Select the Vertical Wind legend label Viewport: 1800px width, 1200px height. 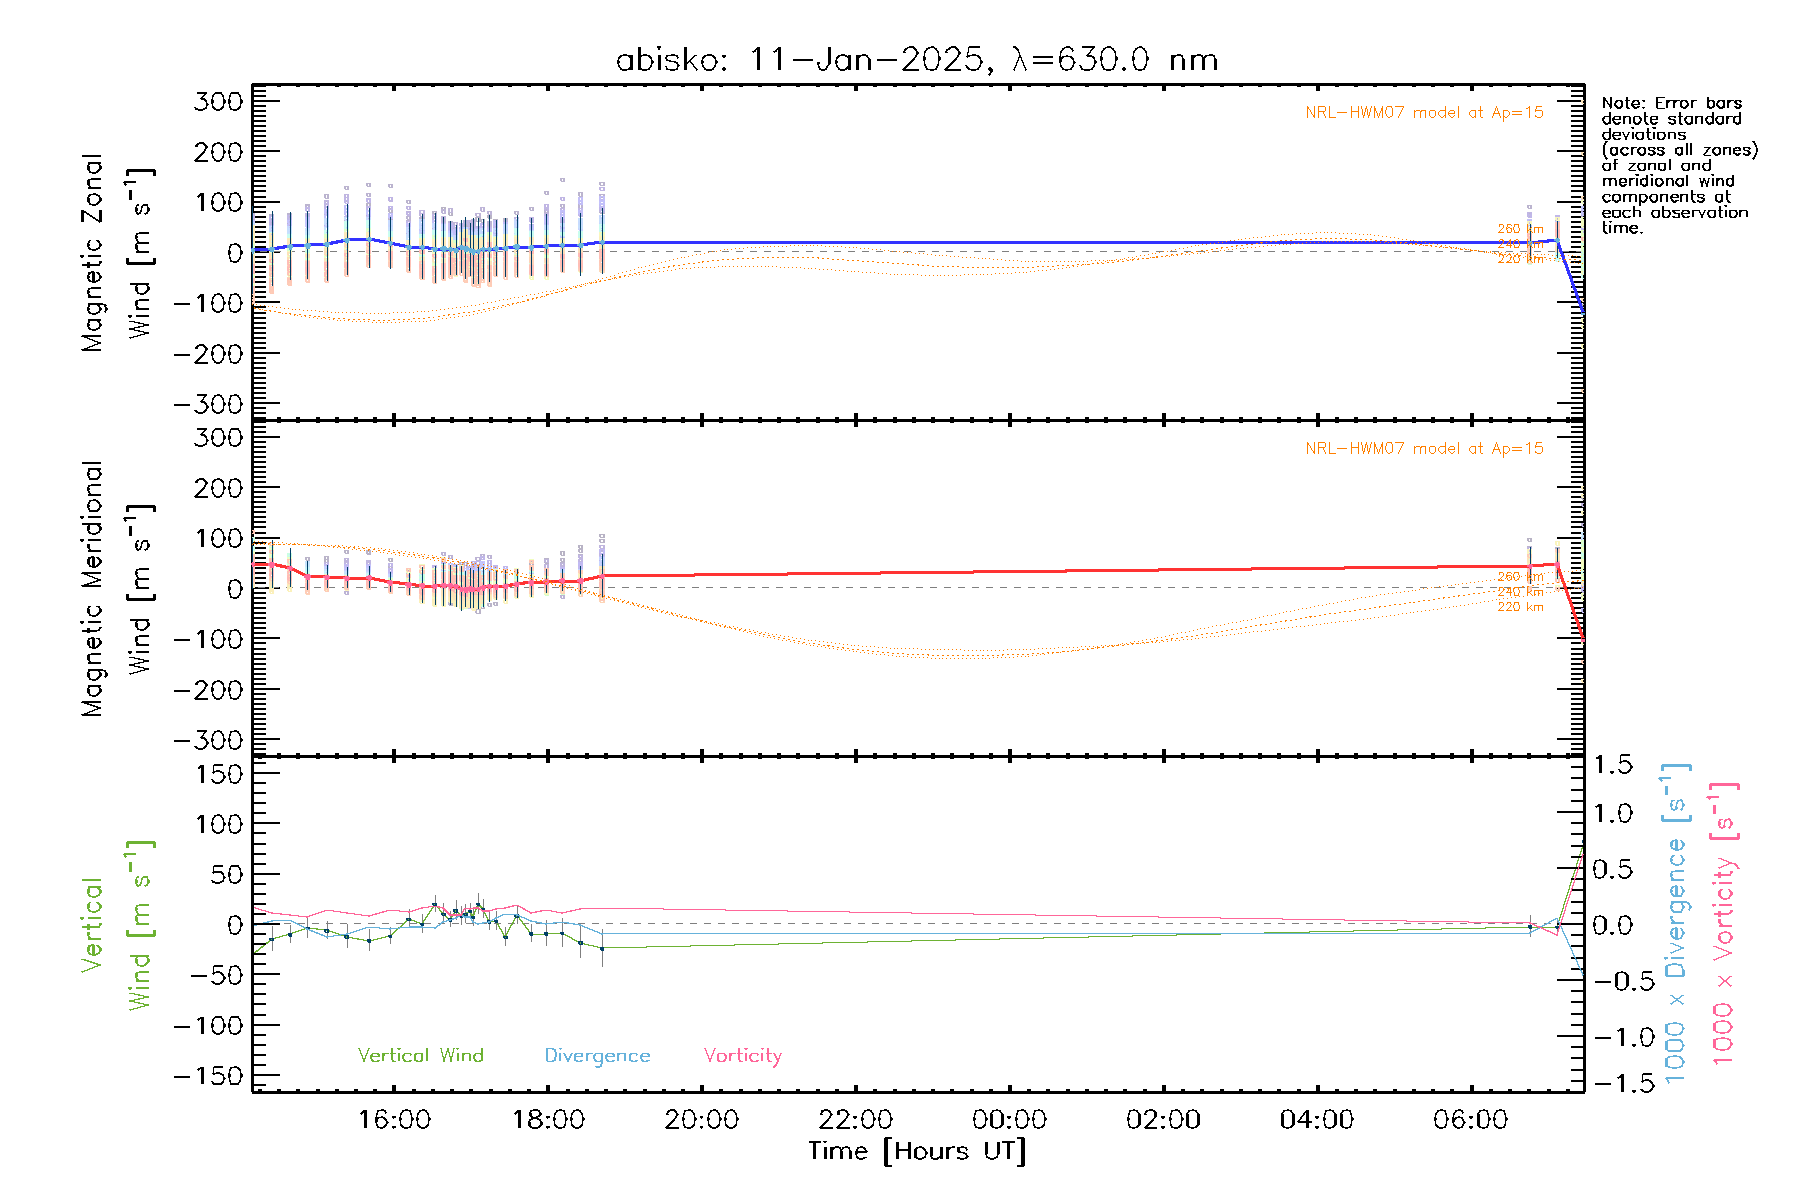[x=420, y=1056]
